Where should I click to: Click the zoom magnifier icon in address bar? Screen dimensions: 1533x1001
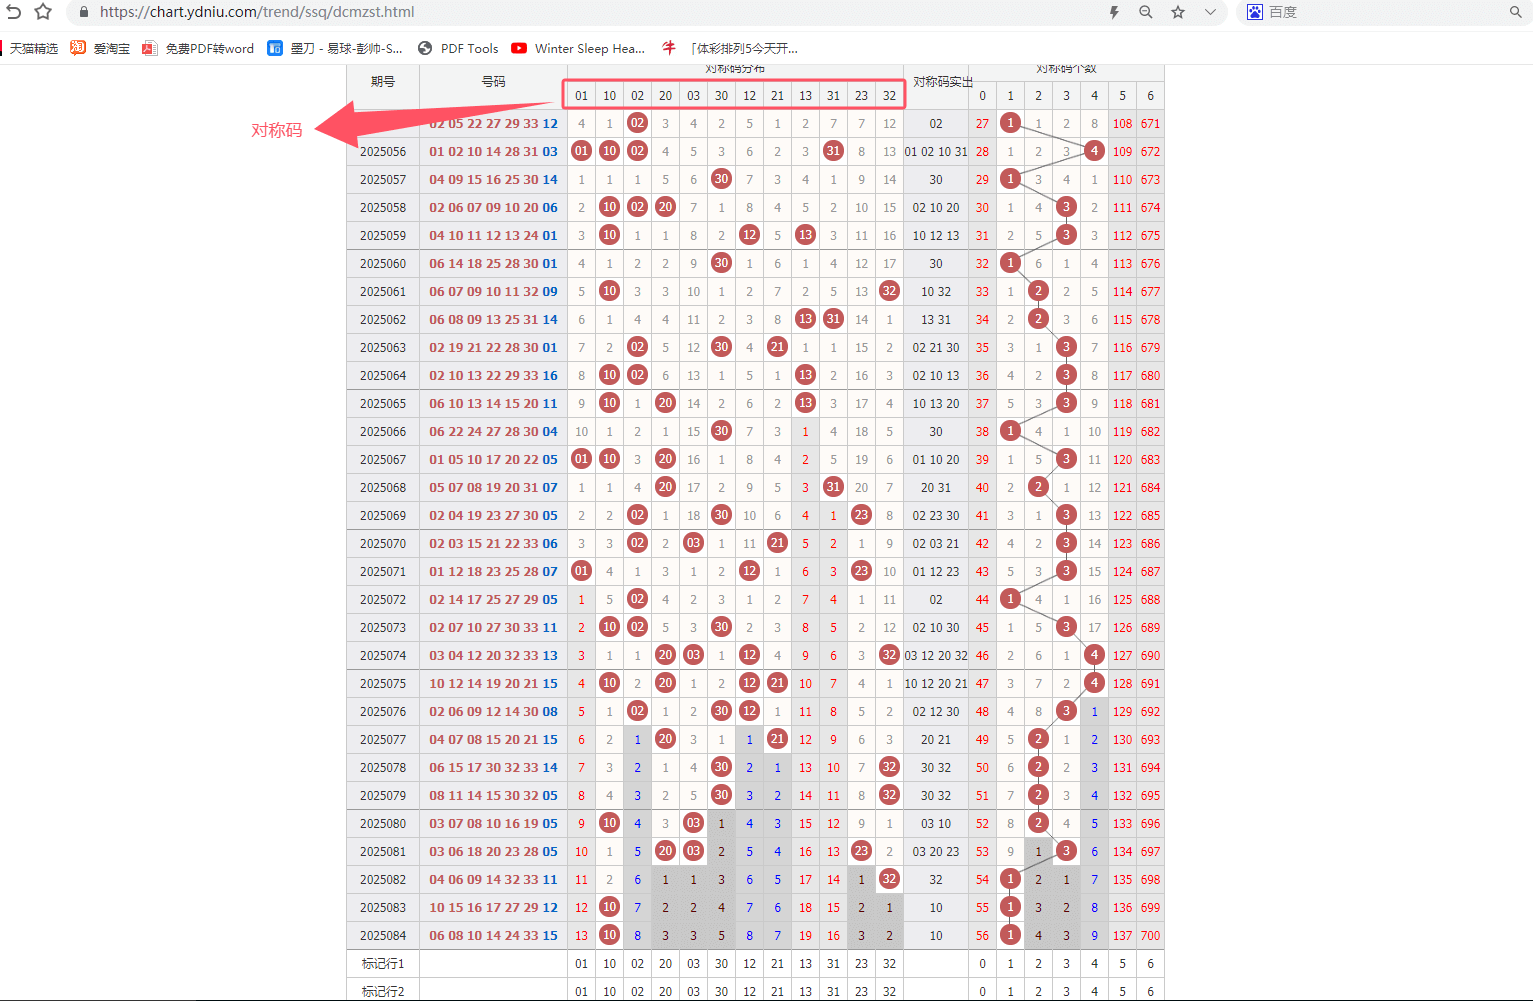tap(1146, 12)
